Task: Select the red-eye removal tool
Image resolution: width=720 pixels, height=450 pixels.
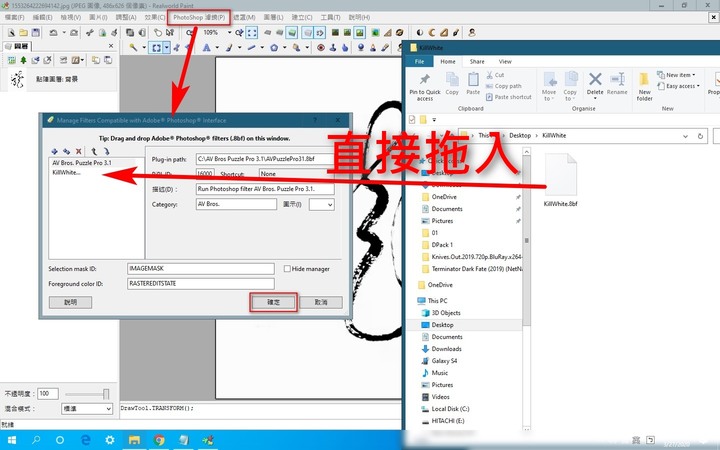Action: click(x=321, y=47)
